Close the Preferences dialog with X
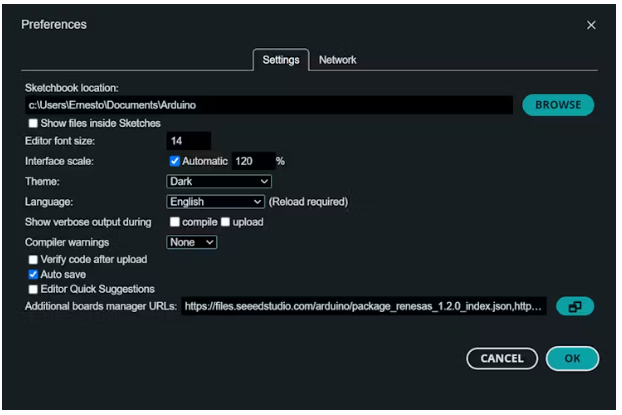The width and height of the screenshot is (622, 415). (591, 25)
